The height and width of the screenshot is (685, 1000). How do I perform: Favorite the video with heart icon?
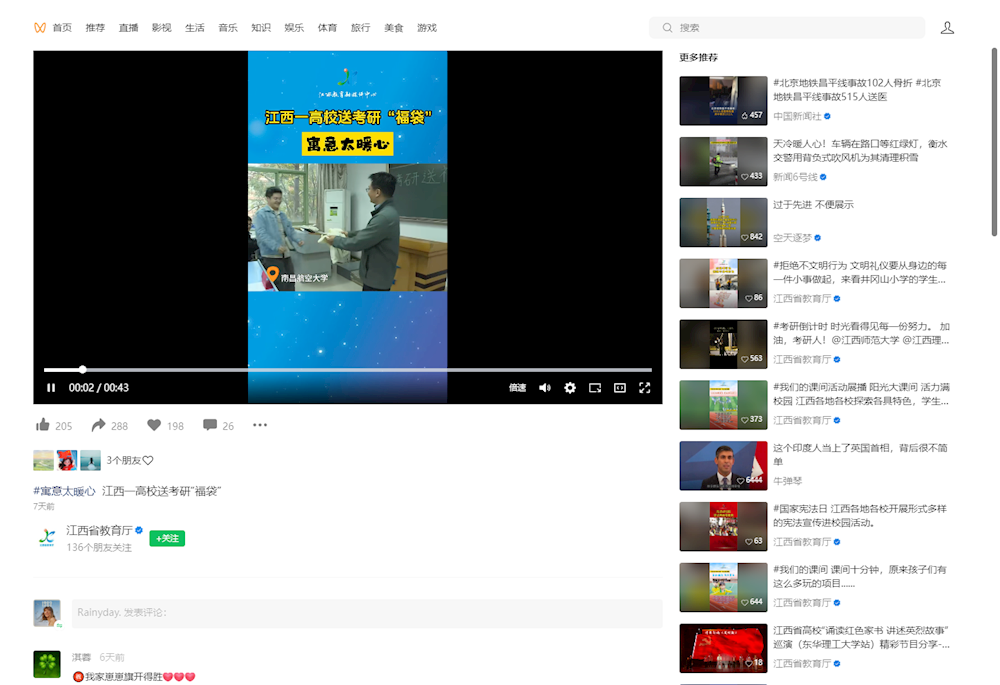click(x=154, y=425)
